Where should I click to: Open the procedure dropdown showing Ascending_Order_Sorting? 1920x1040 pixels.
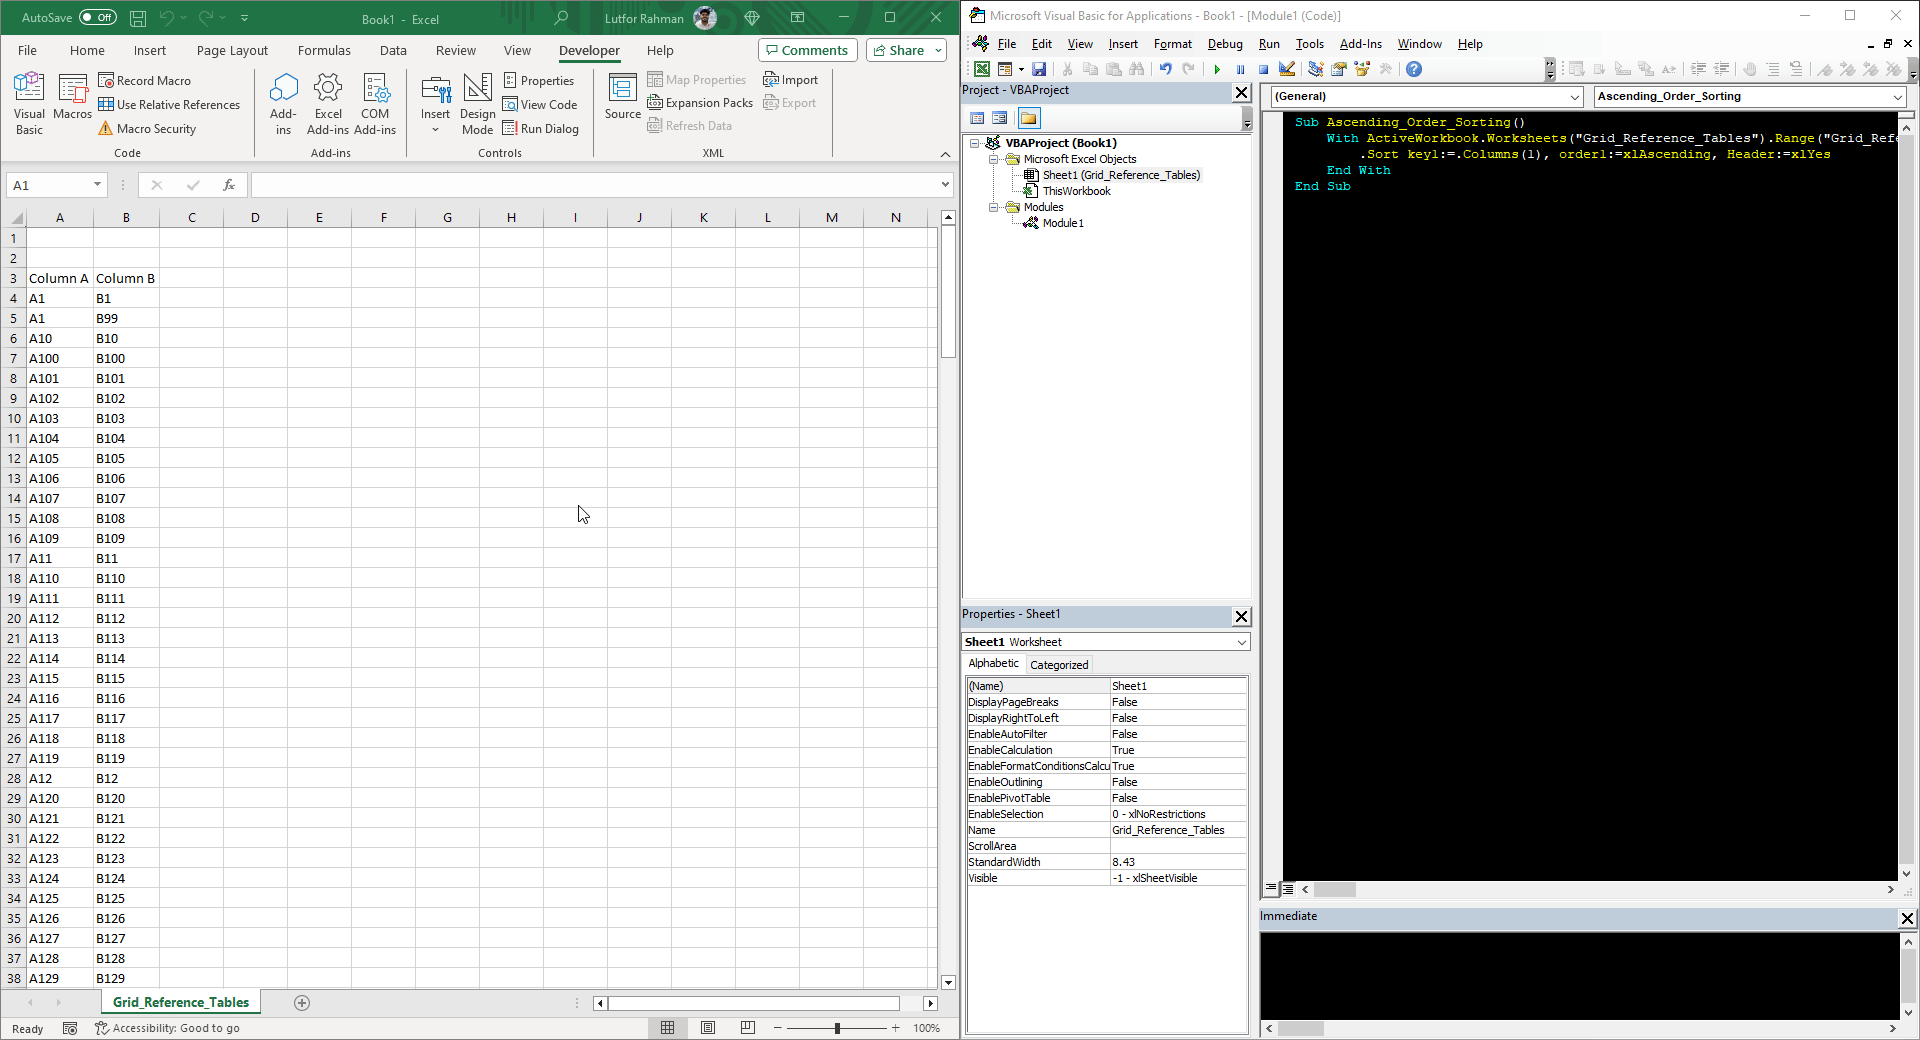point(1898,96)
